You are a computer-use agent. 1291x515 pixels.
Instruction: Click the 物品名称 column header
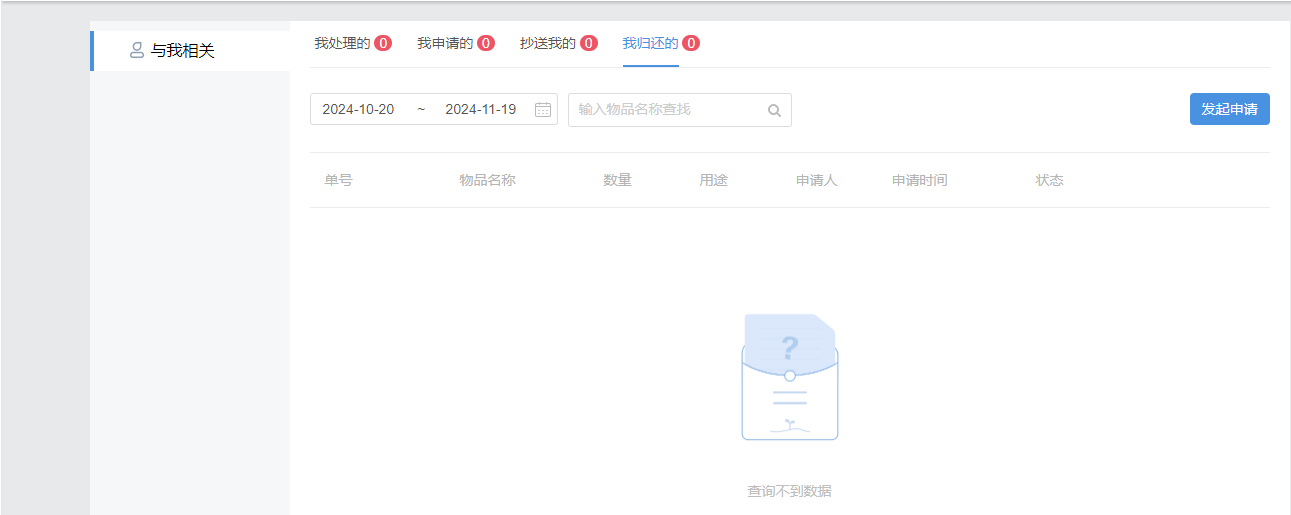487,180
